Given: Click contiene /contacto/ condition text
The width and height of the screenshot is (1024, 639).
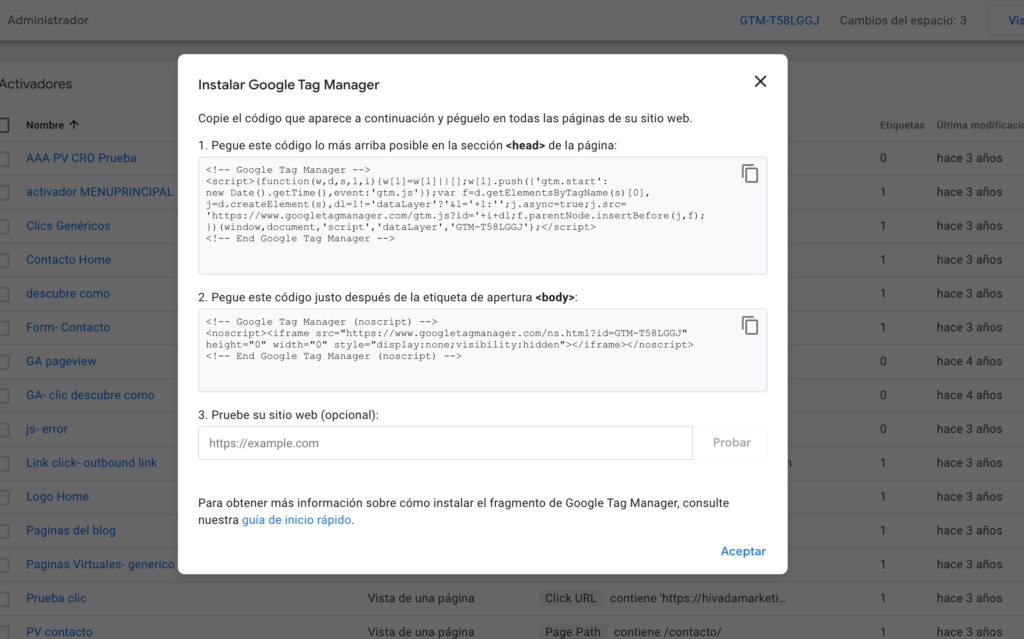Looking at the screenshot, I should point(667,632).
